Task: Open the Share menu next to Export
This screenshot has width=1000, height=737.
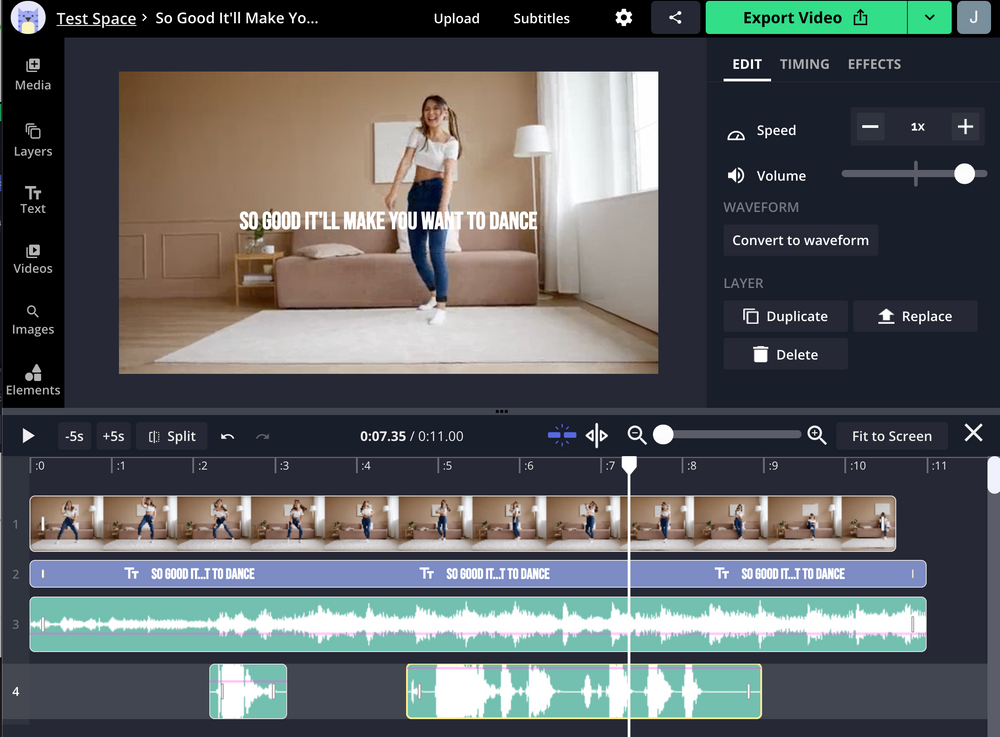Action: [675, 18]
